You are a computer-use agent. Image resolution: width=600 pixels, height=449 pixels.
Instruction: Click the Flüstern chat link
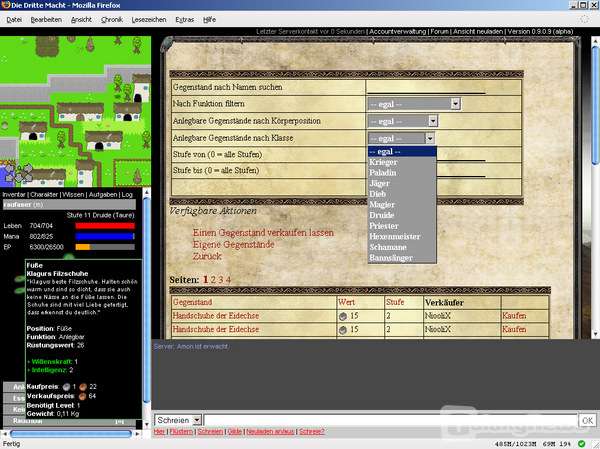pyautogui.click(x=181, y=432)
